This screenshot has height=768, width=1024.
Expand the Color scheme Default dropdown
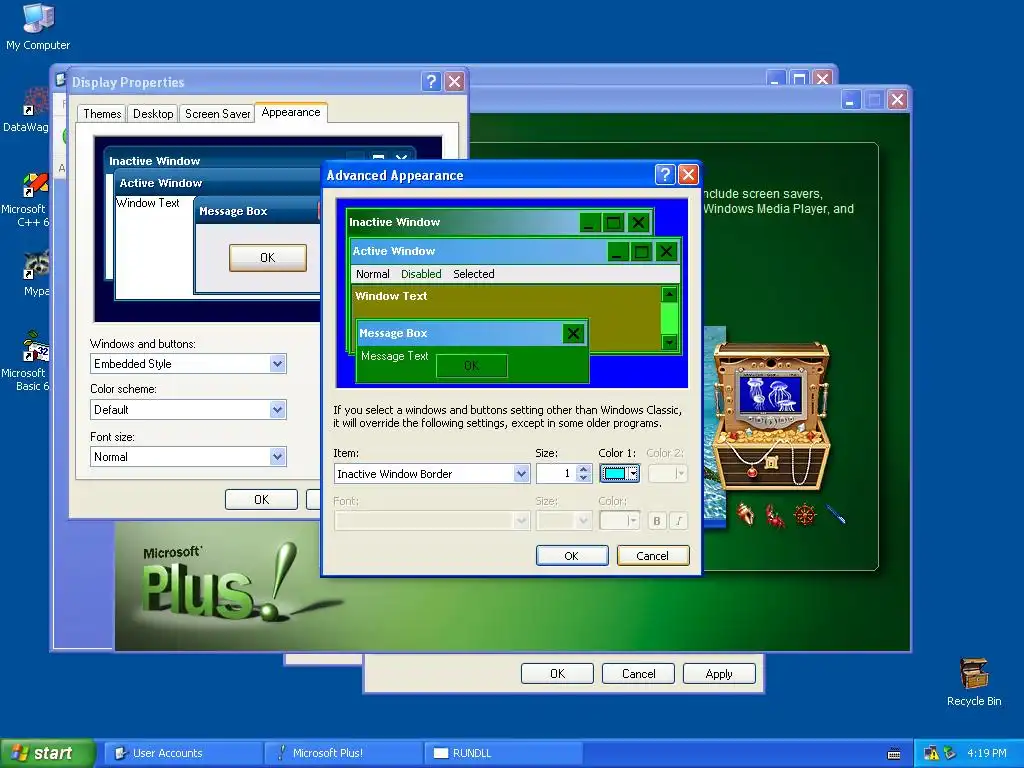(278, 409)
